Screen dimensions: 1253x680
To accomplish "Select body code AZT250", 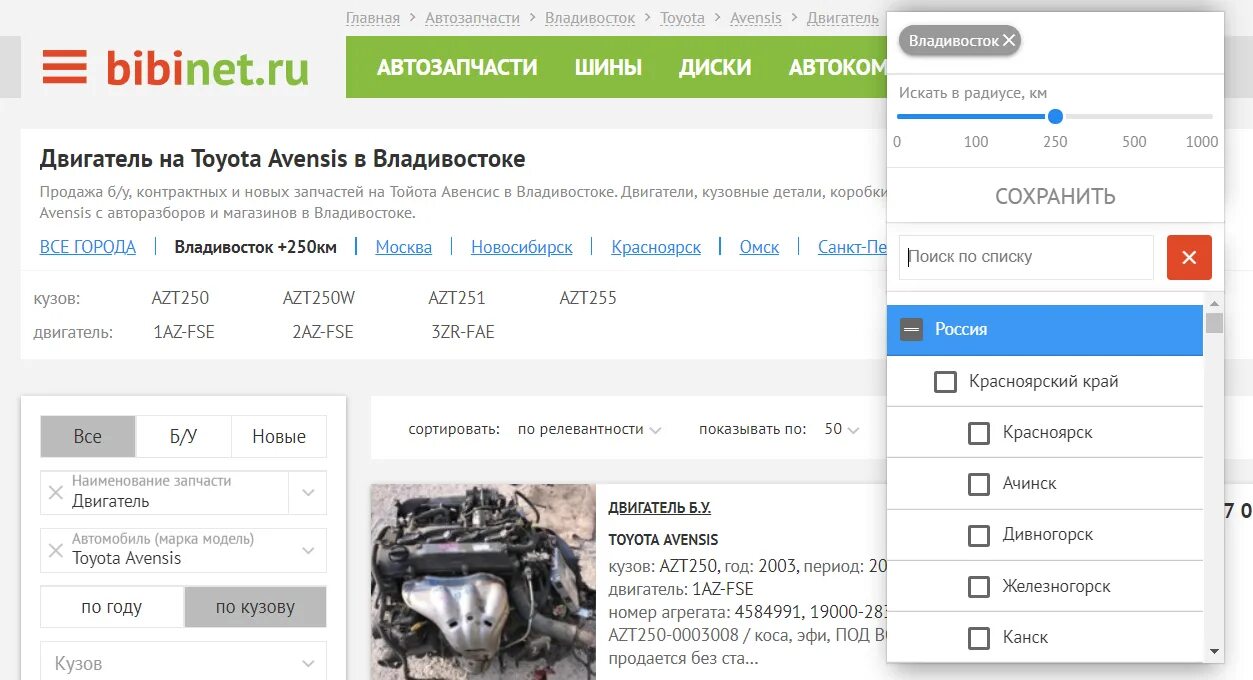I will tap(180, 298).
